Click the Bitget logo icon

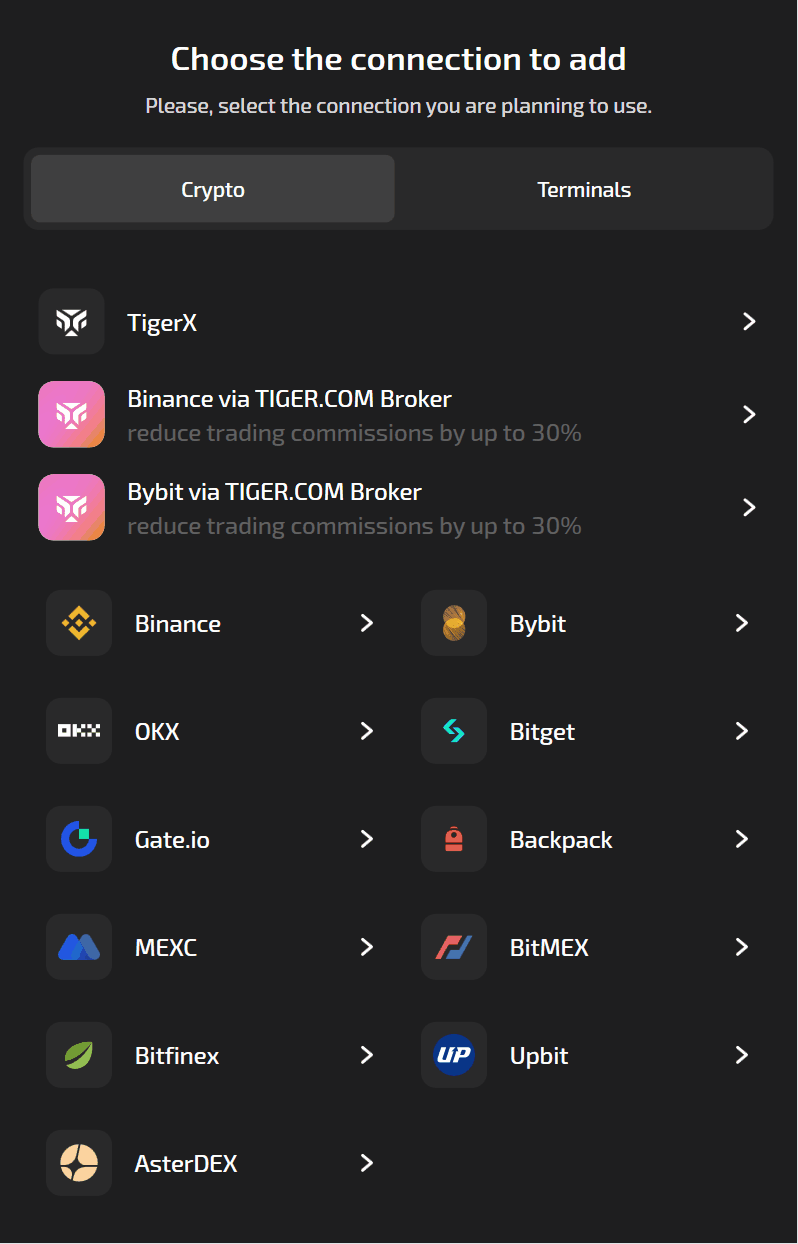[454, 731]
